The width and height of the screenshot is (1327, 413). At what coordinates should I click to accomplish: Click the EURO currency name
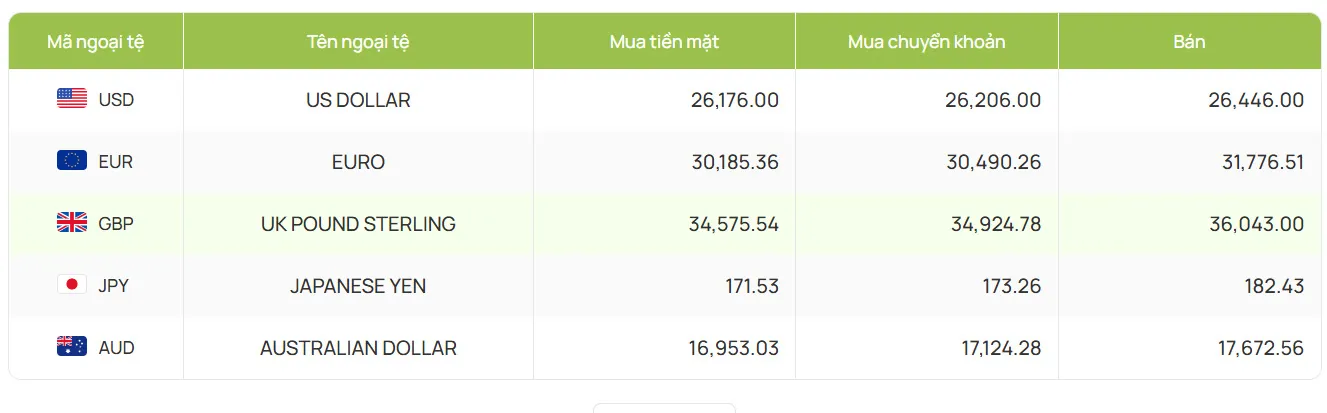[358, 162]
